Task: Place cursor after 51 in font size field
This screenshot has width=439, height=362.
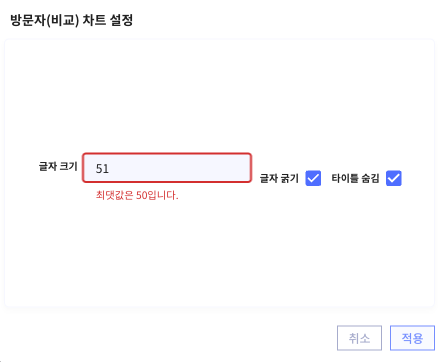Action: click(110, 168)
